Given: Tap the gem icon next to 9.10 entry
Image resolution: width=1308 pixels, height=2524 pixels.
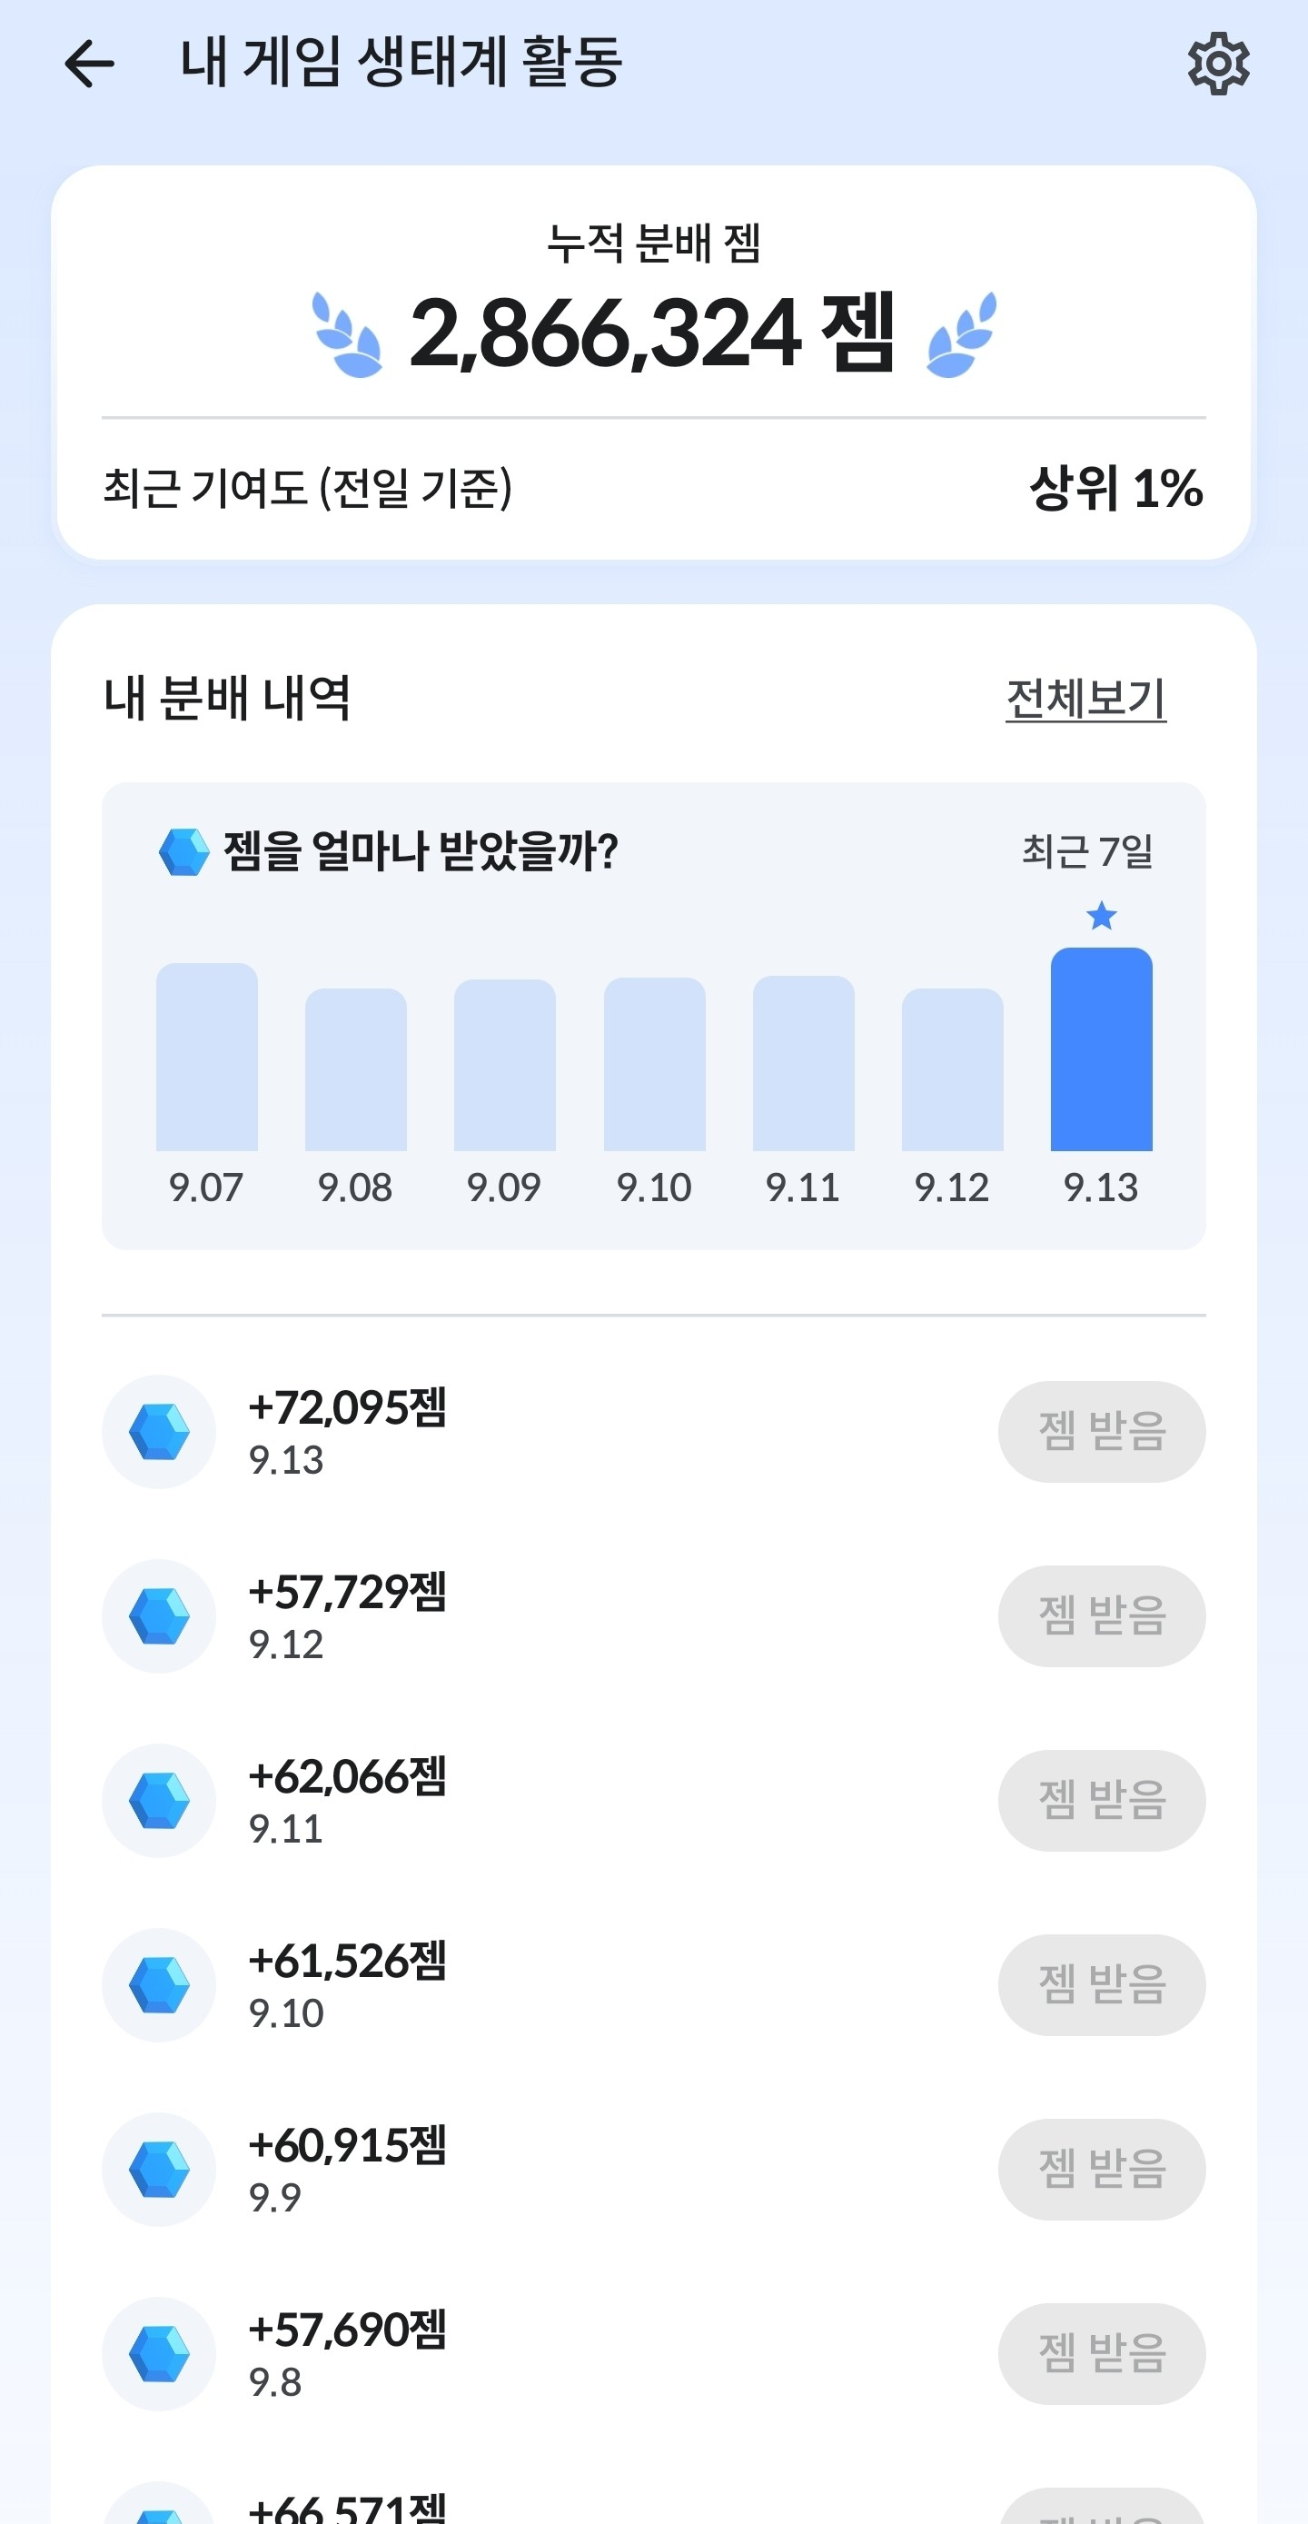Looking at the screenshot, I should click(x=159, y=1985).
